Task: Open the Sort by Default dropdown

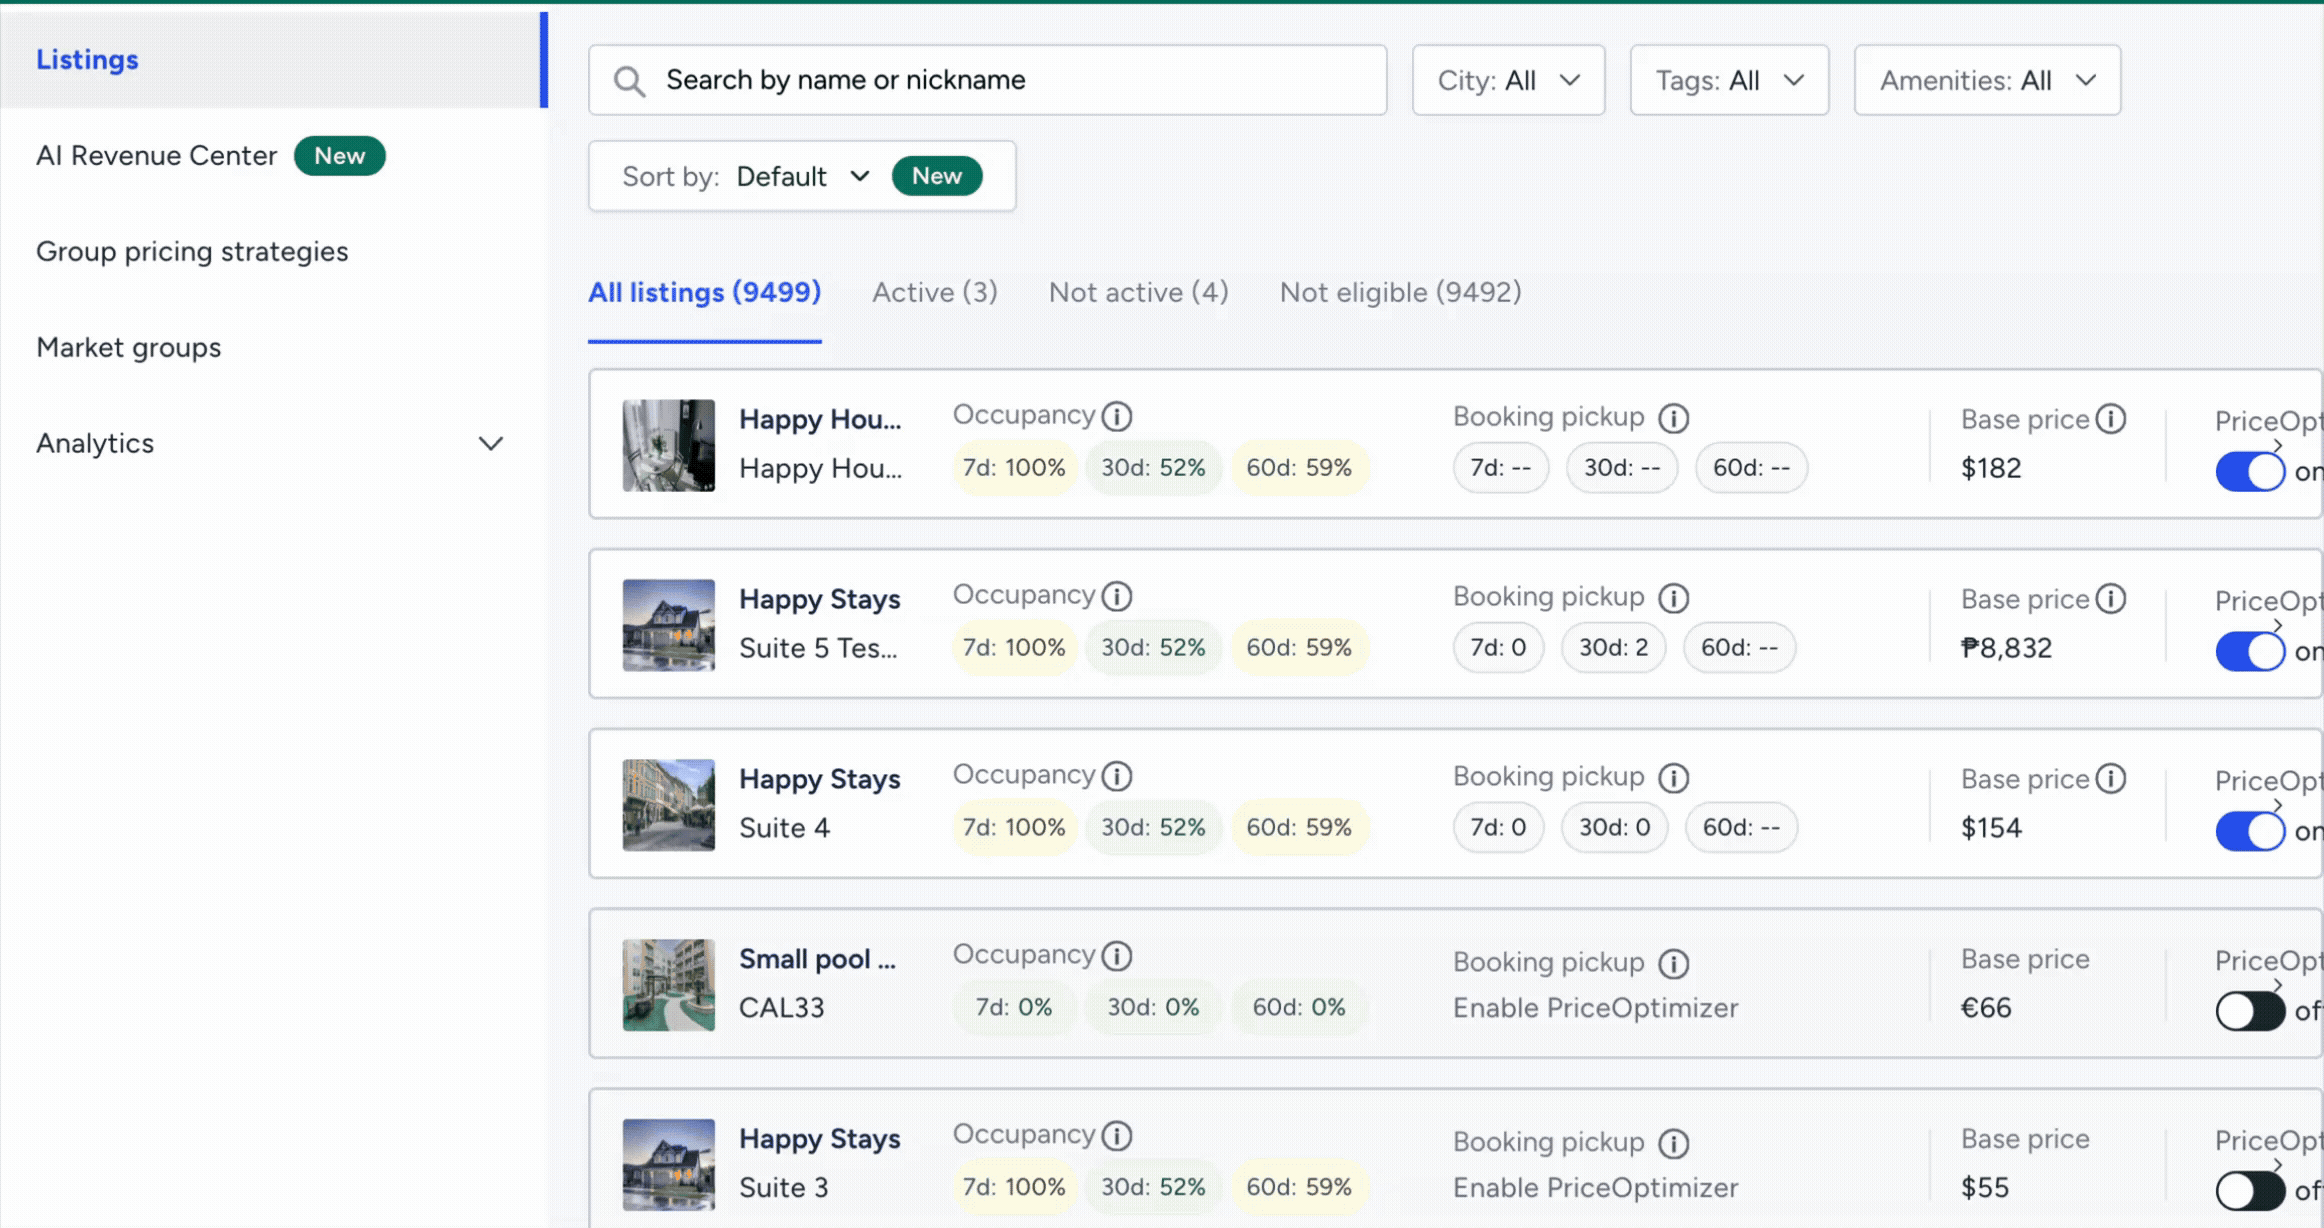Action: point(802,176)
